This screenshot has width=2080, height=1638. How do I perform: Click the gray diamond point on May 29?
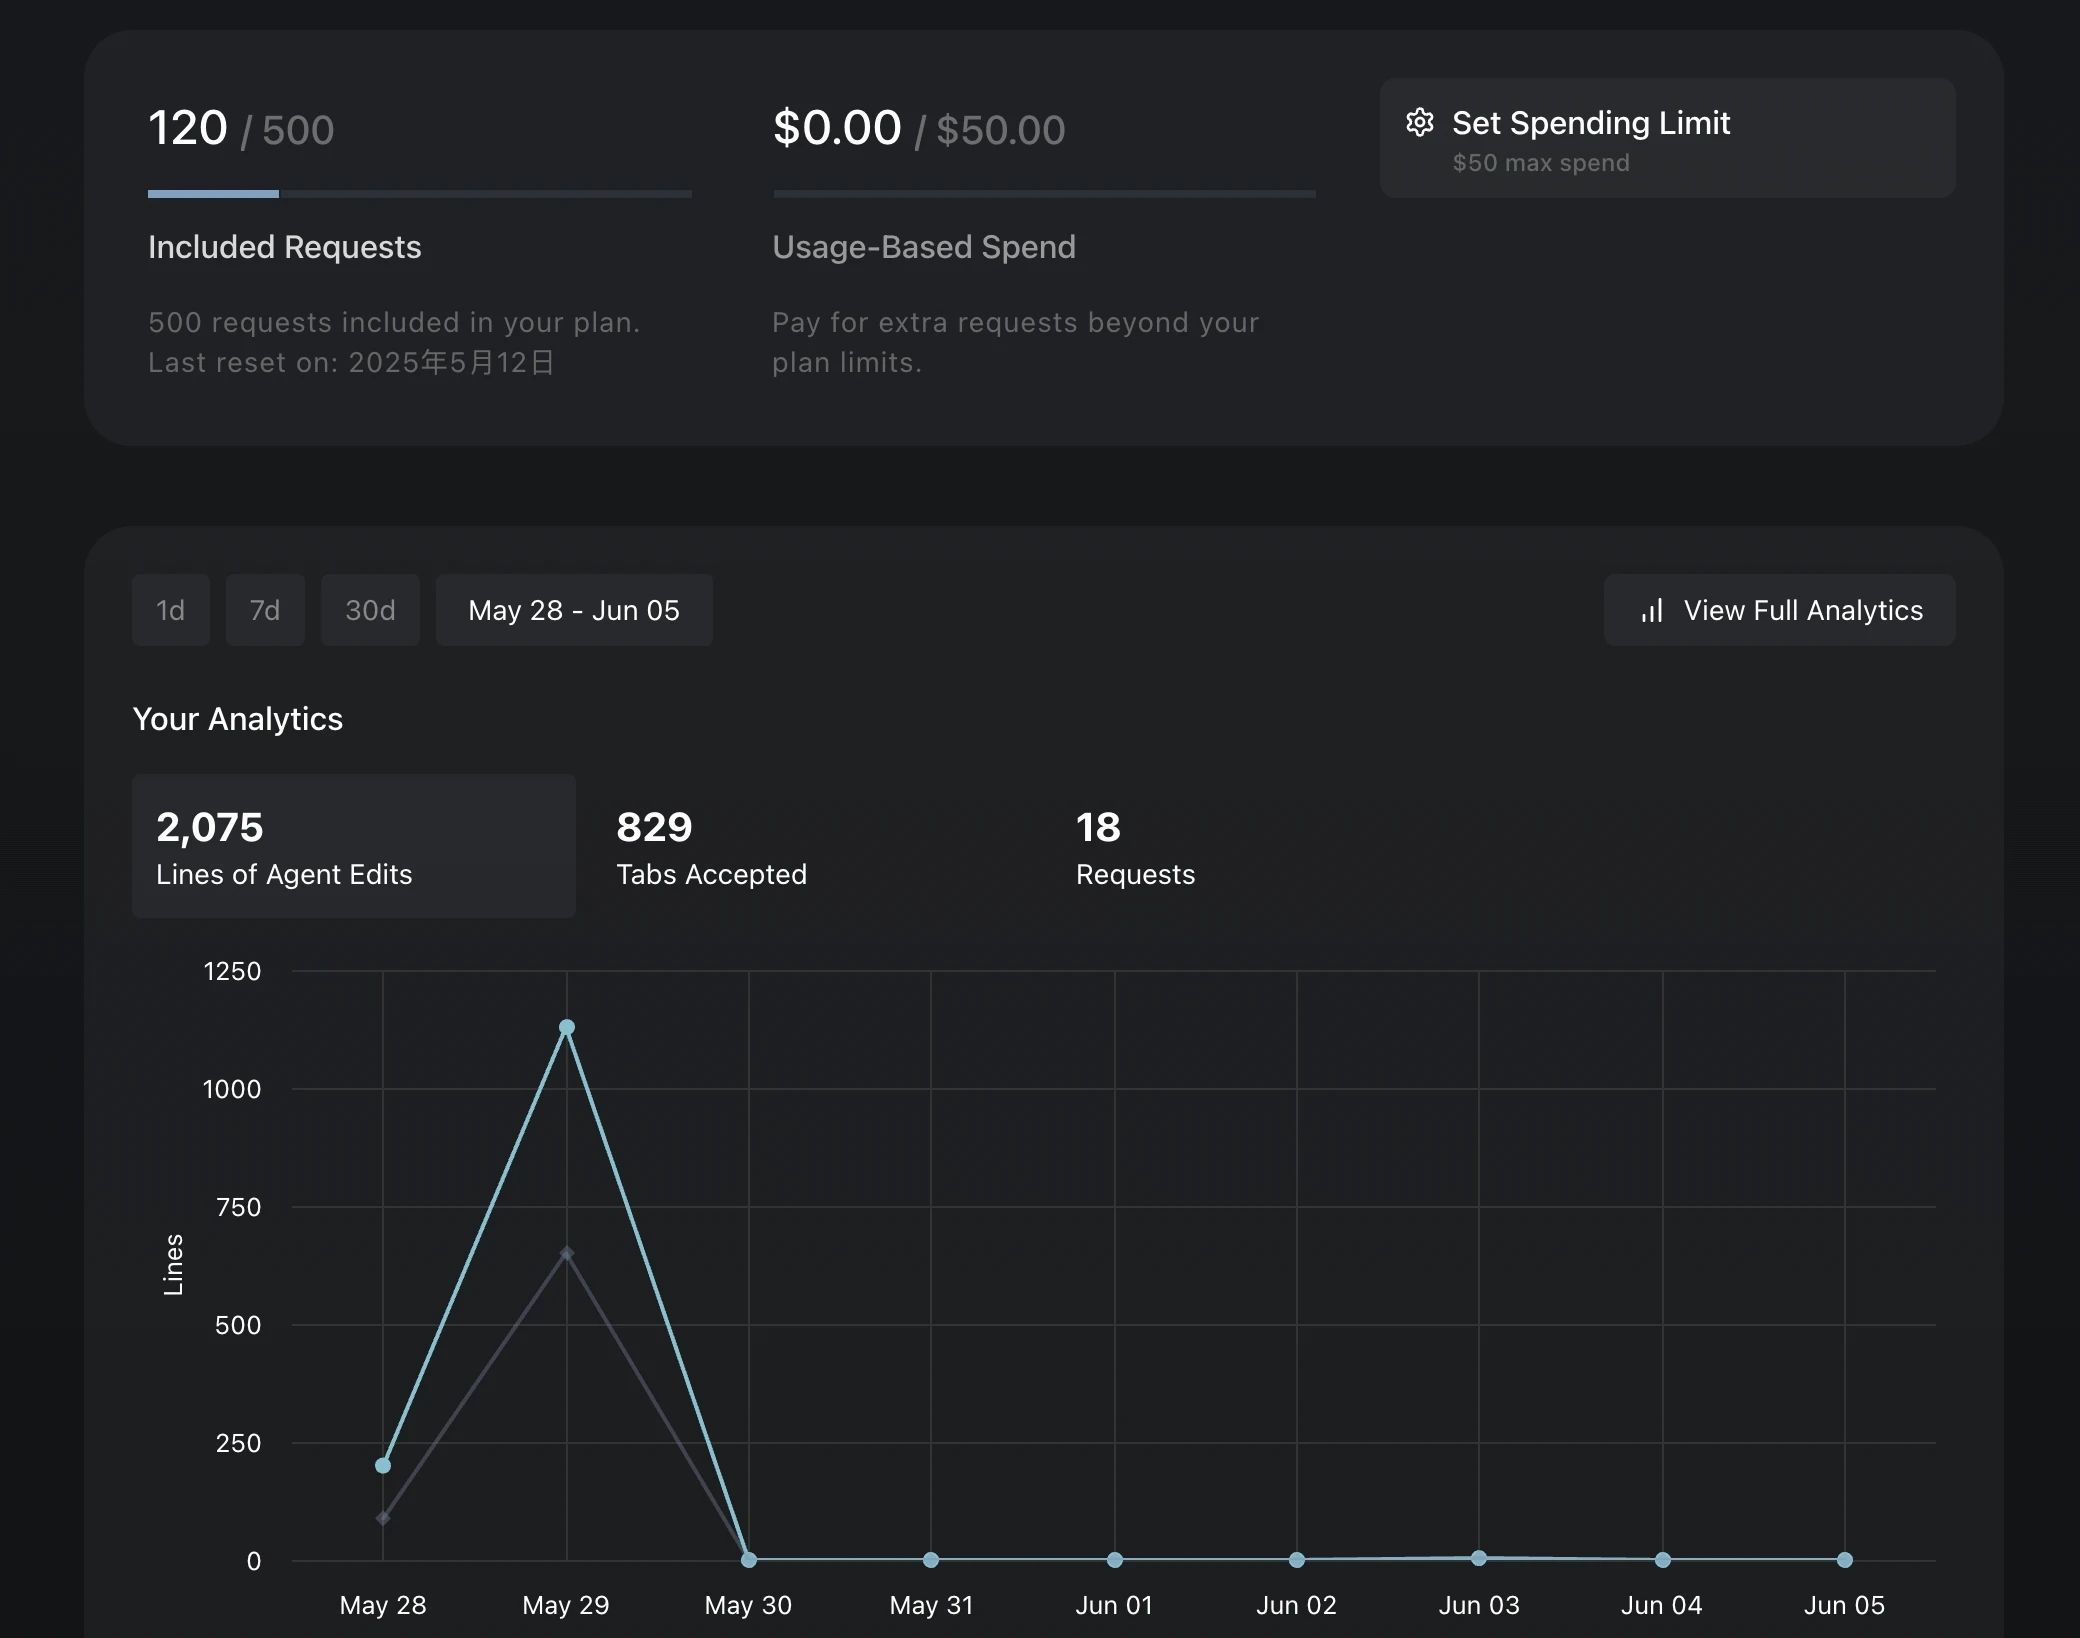point(567,1253)
